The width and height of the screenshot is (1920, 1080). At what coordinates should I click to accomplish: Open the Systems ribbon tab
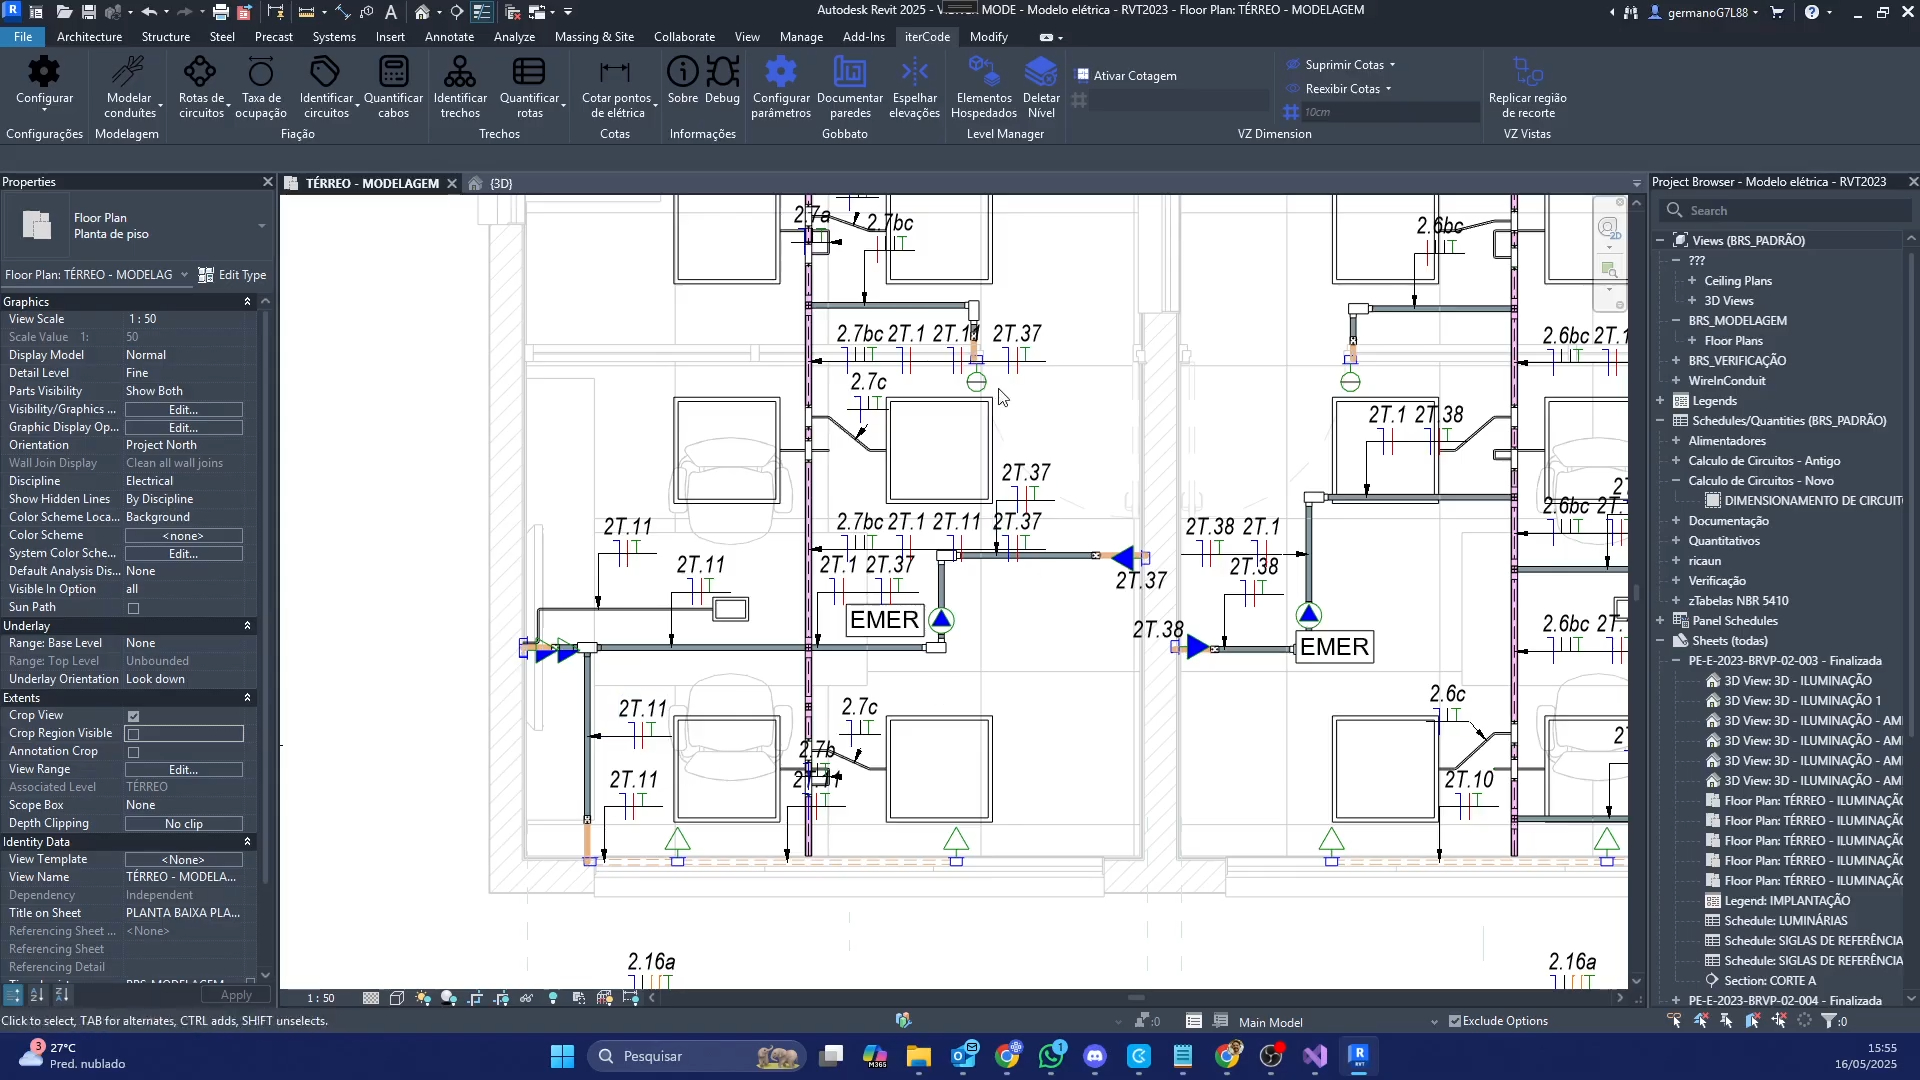coord(333,37)
